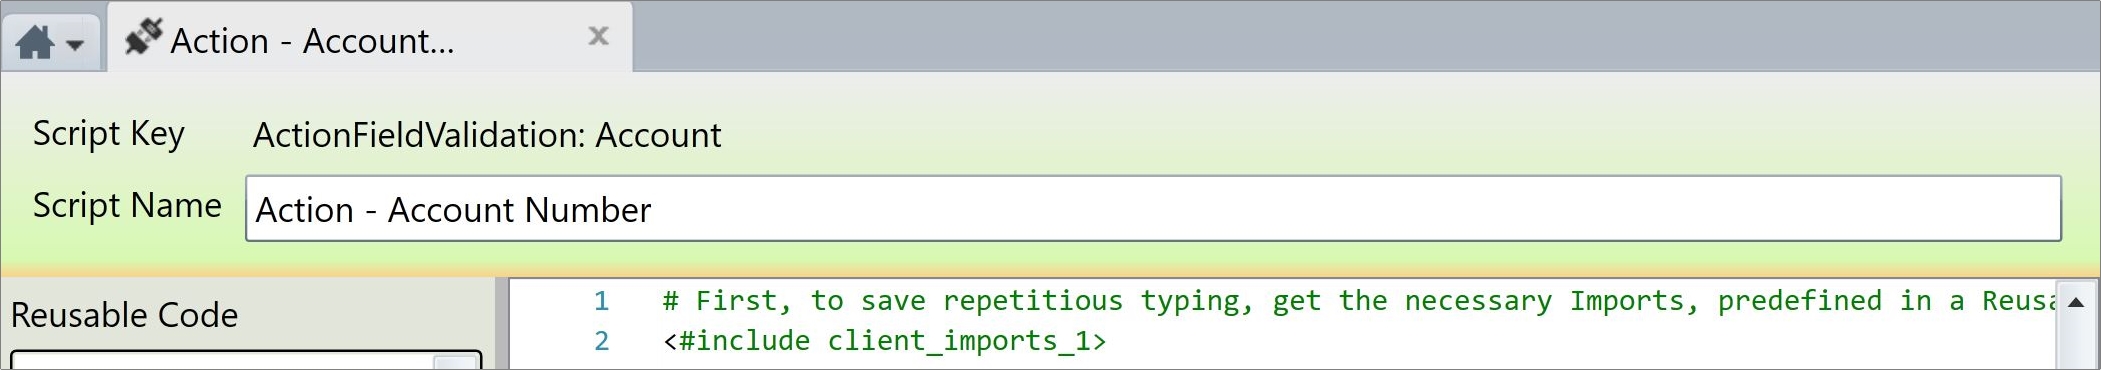Click the Reusable Code dropdown arrow button
Viewport: 2101px width, 370px height.
[456, 362]
